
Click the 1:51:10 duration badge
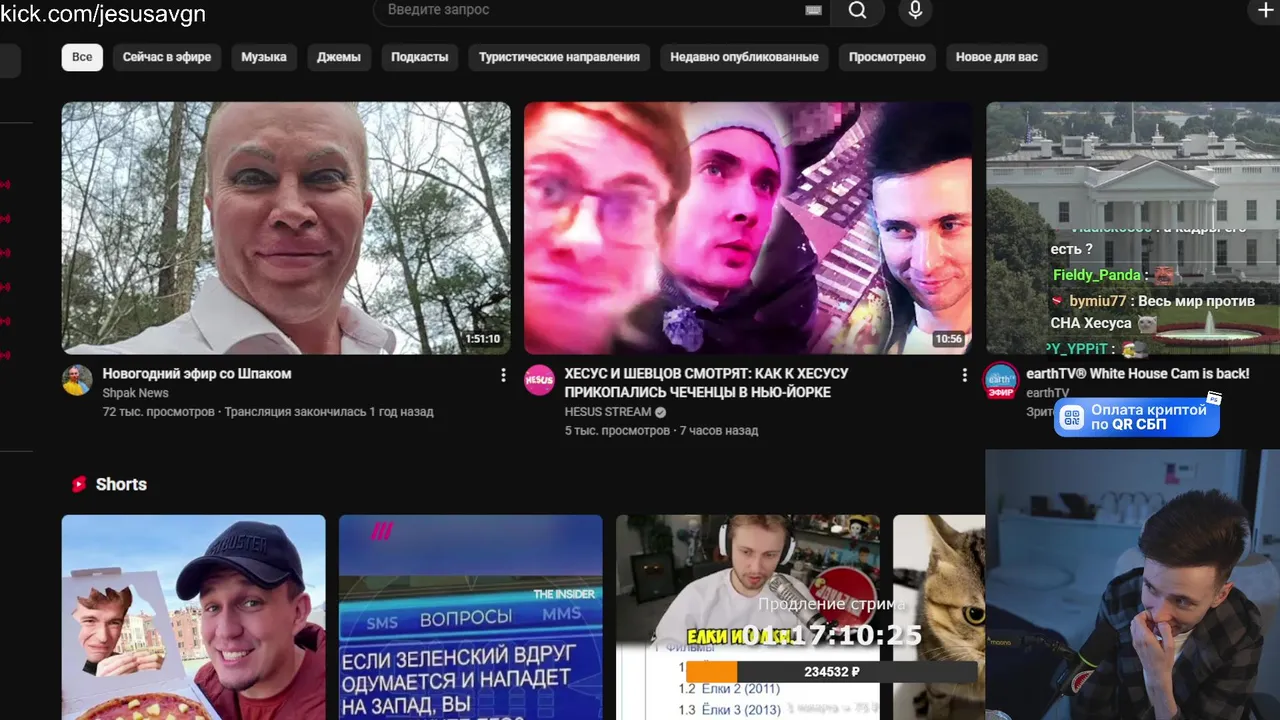(x=482, y=339)
